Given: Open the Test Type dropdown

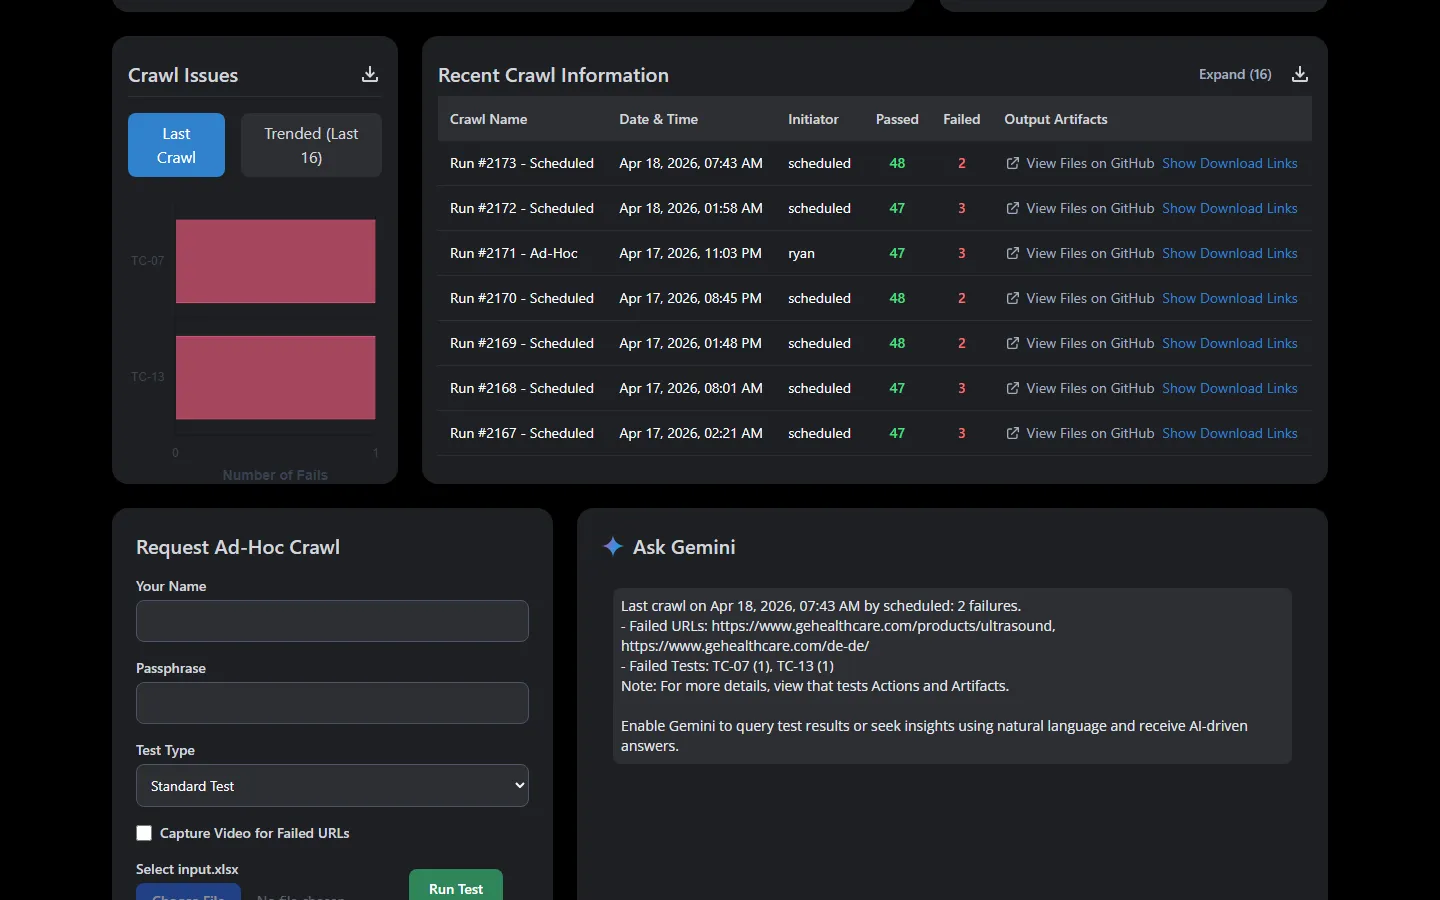Looking at the screenshot, I should pyautogui.click(x=332, y=786).
